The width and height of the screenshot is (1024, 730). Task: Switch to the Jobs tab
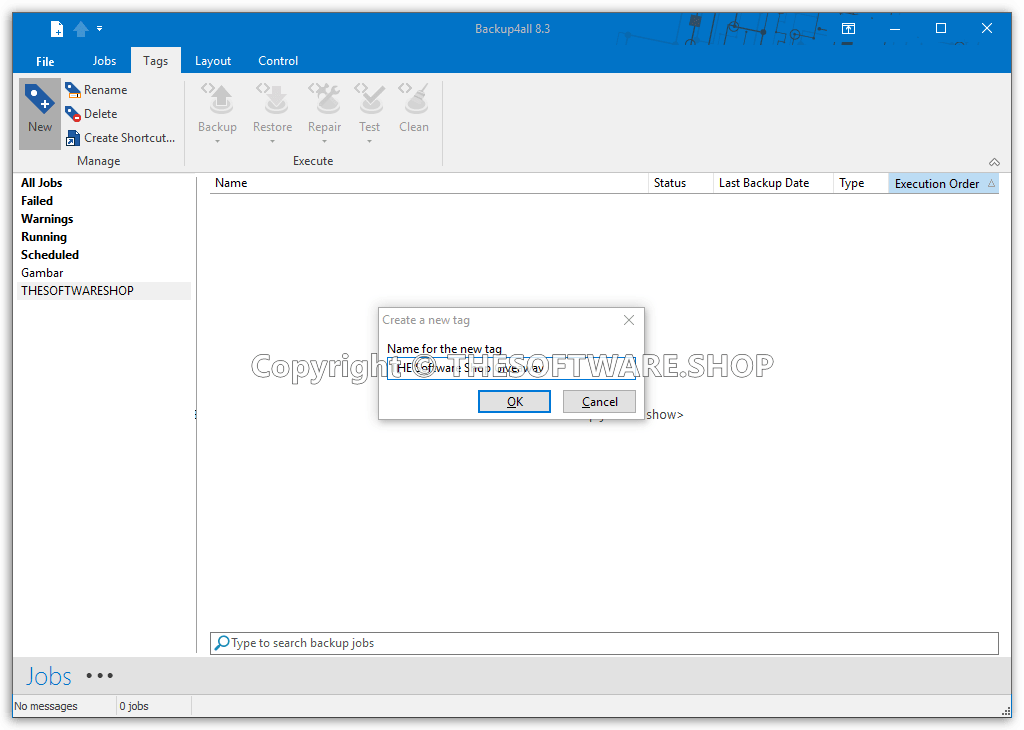(104, 61)
